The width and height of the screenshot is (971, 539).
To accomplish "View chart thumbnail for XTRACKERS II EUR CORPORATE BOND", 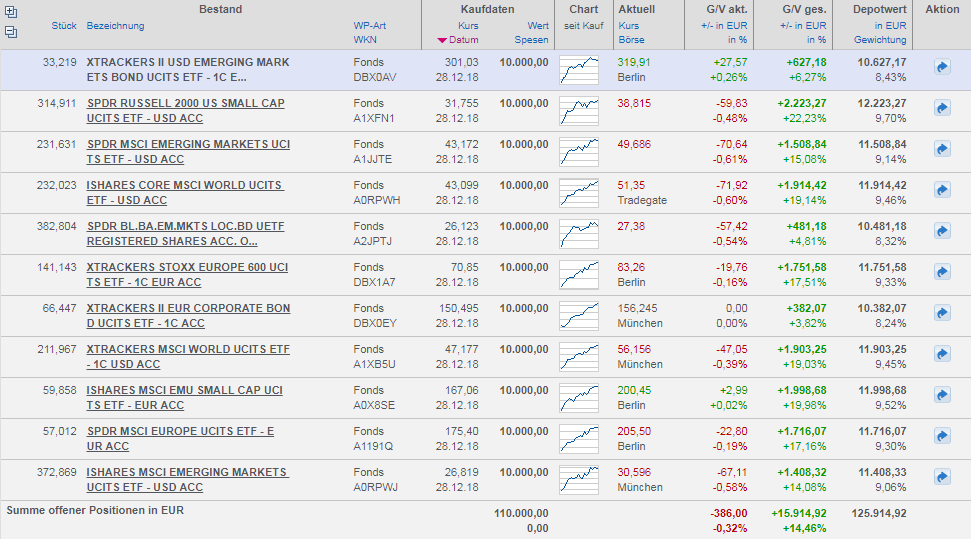I will click(x=579, y=315).
